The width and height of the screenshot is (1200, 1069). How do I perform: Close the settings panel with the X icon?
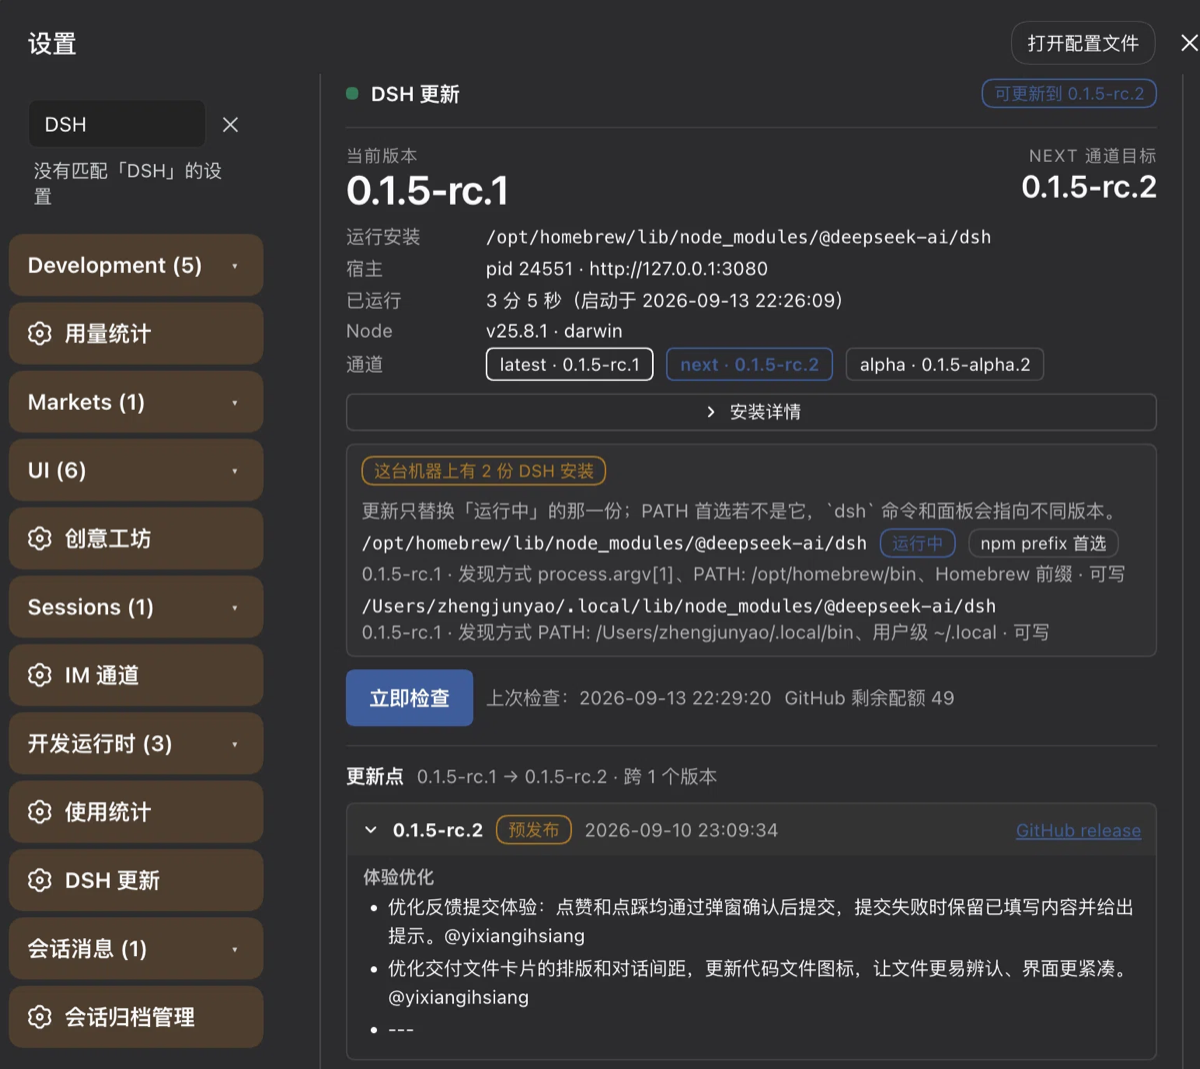(x=1189, y=43)
